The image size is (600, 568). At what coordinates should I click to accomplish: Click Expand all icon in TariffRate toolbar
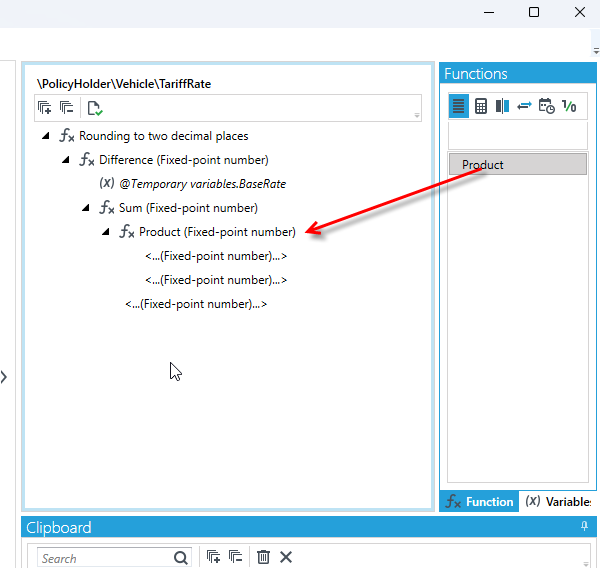tap(45, 108)
